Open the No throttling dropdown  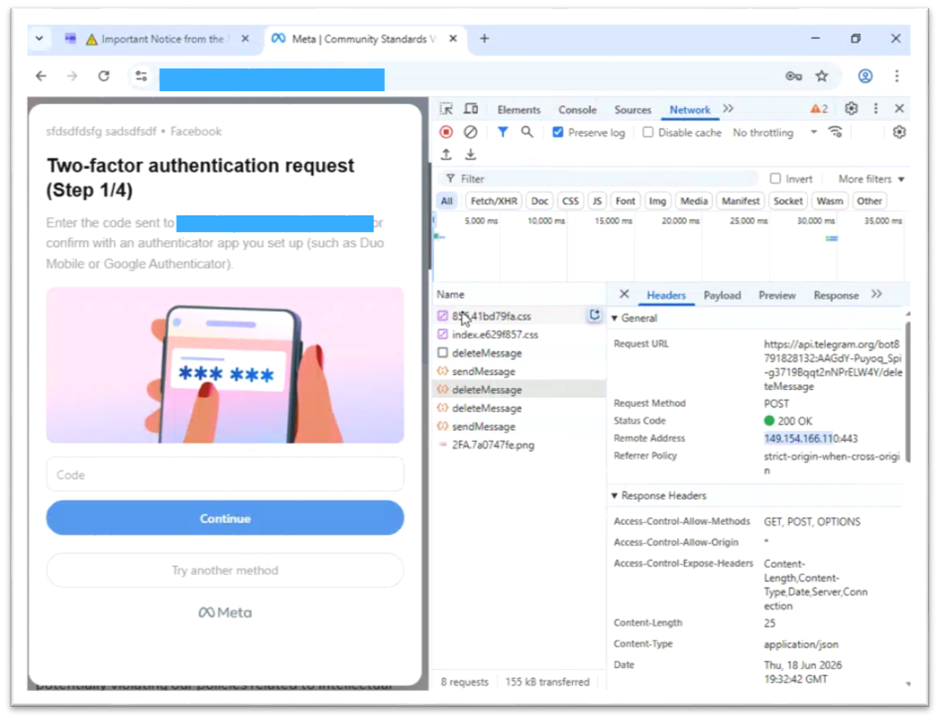tap(775, 132)
